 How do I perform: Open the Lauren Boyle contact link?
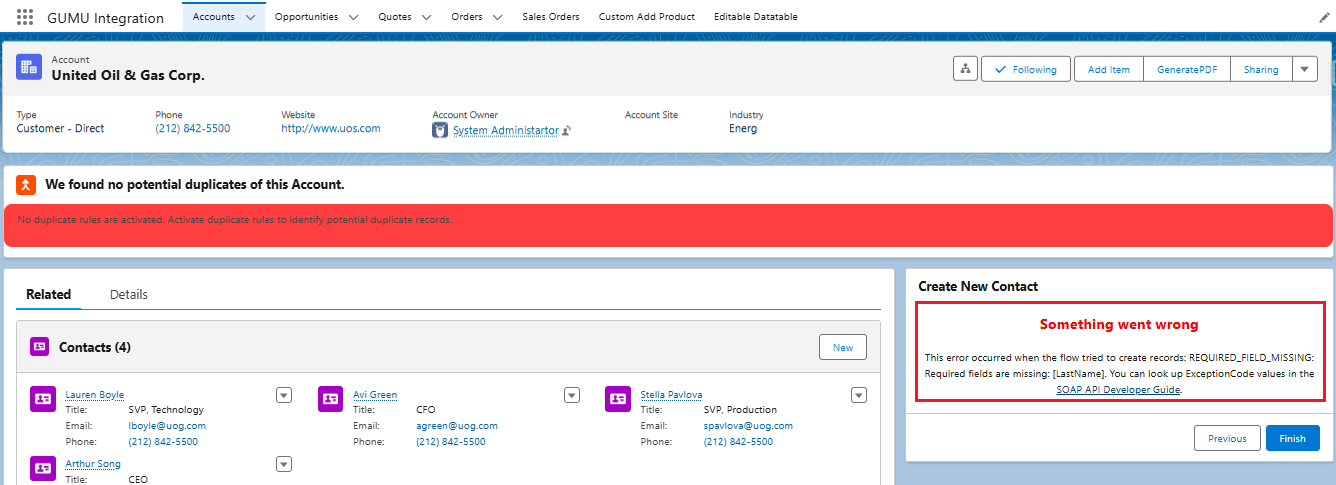(95, 395)
